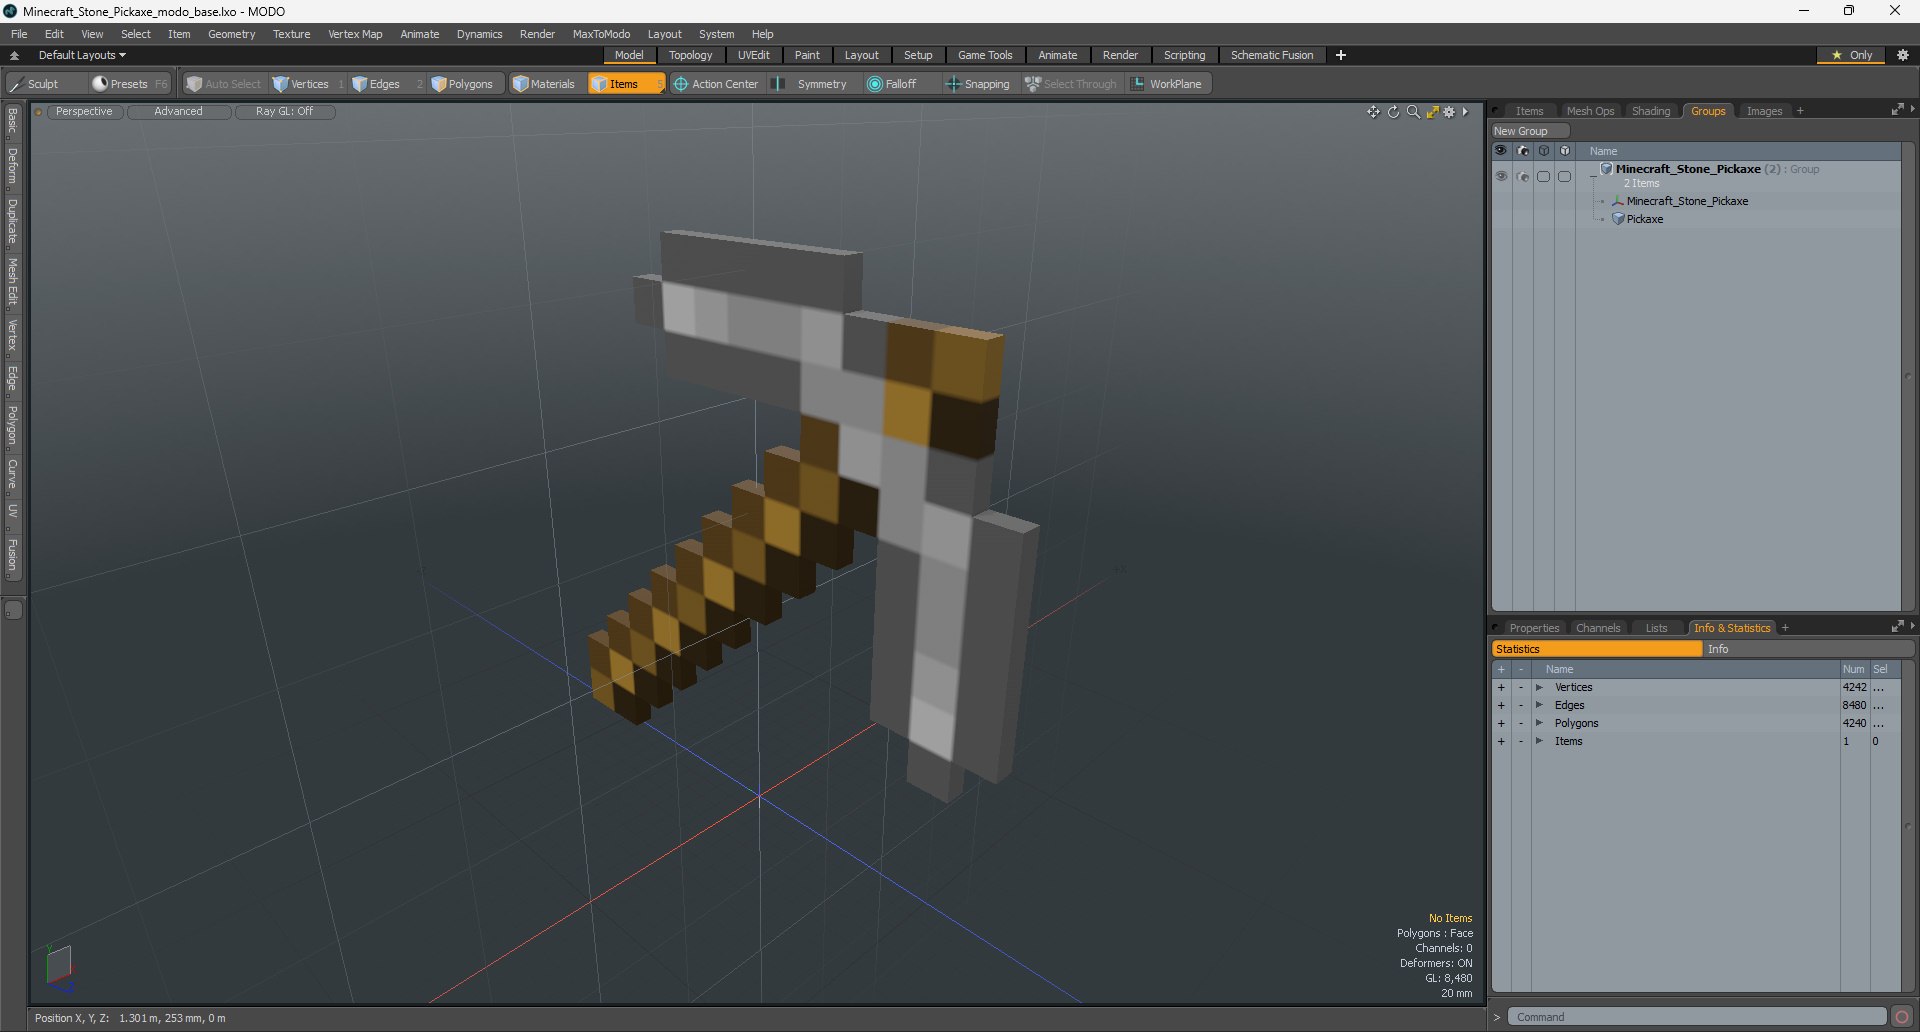Screen dimensions: 1920x1032
Task: Toggle the group's lock checkbox
Action: 1565,176
